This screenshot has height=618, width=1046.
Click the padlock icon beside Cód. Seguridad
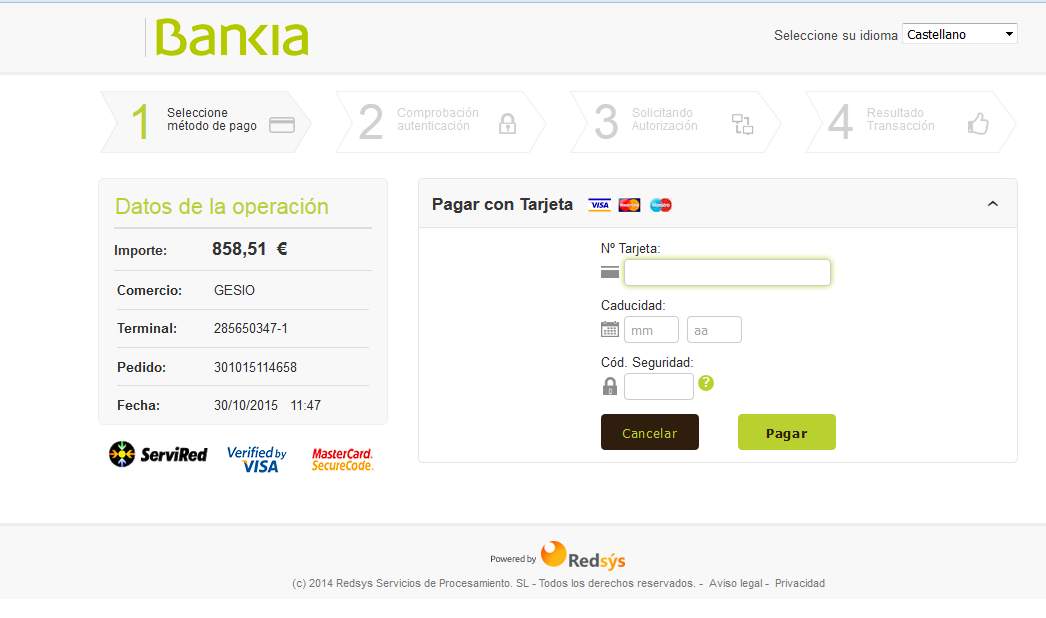(610, 386)
